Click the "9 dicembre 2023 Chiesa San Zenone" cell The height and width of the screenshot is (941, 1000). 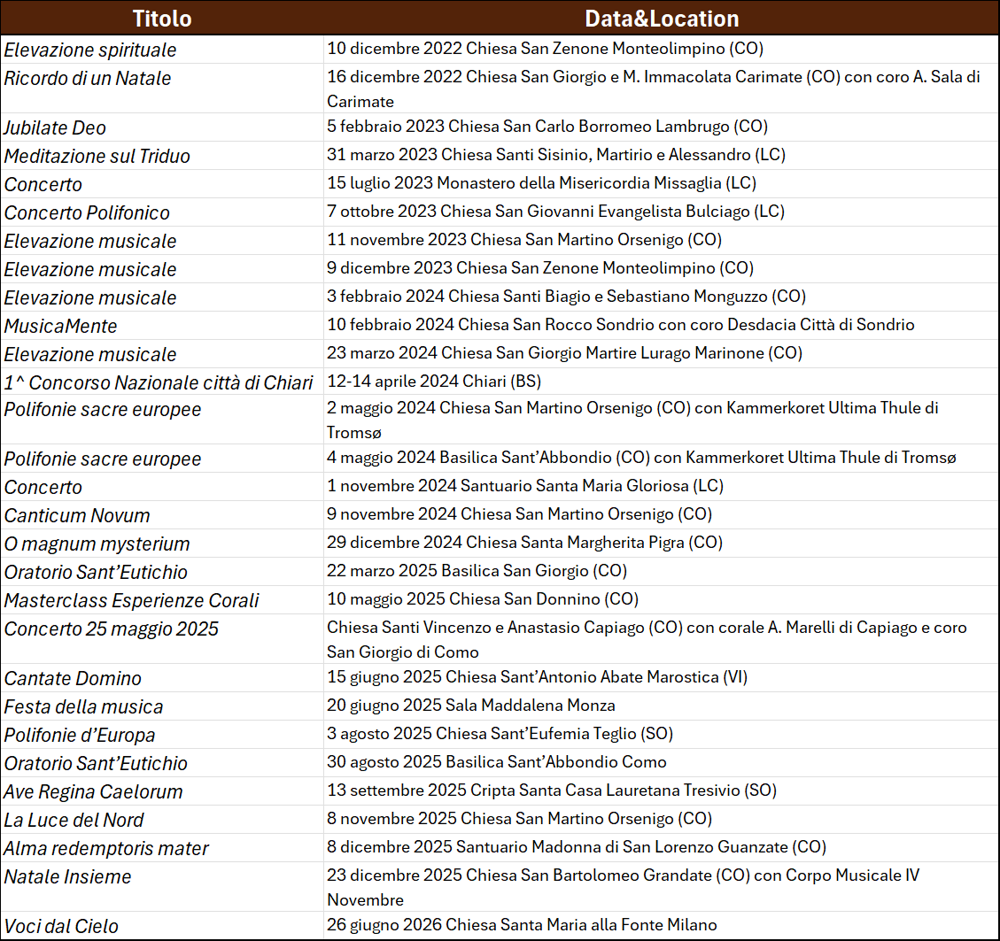pos(661,268)
